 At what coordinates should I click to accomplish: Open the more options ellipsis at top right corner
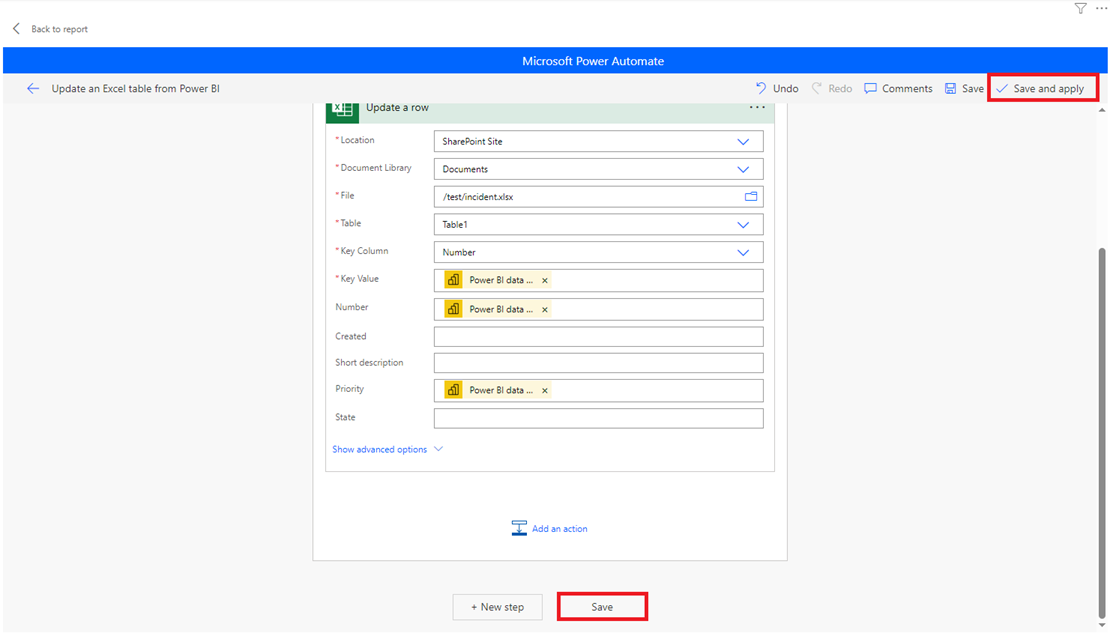point(1102,8)
